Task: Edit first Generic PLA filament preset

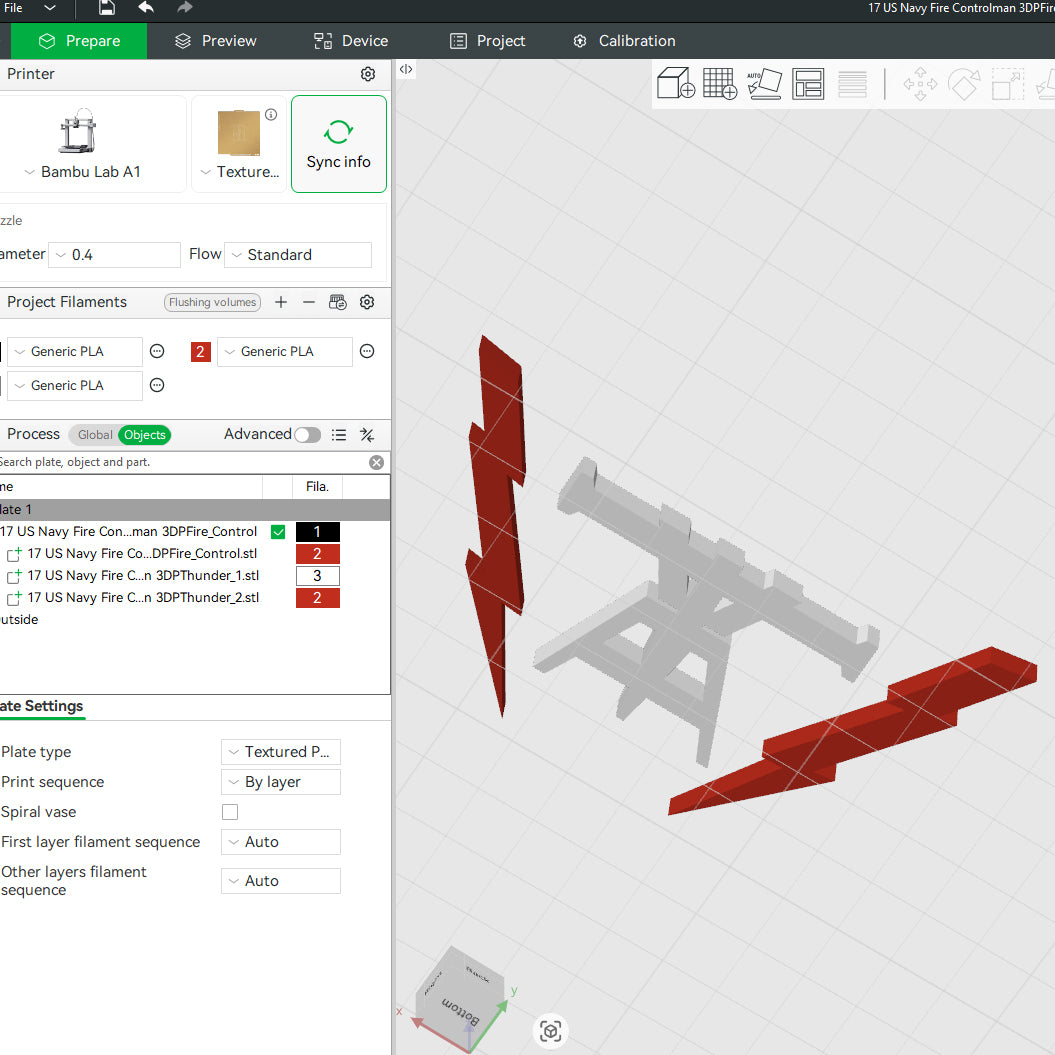Action: pyautogui.click(x=157, y=351)
